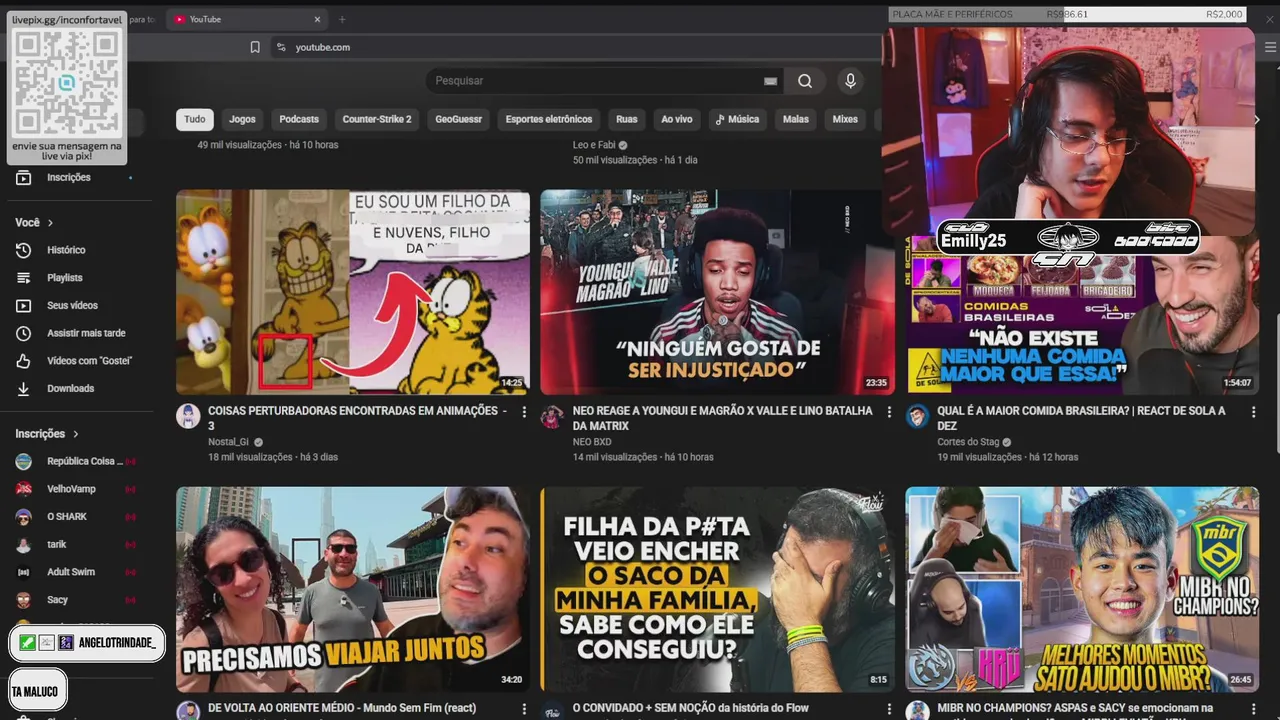Open NEO BXD channel name link
The image size is (1280, 720).
click(592, 442)
